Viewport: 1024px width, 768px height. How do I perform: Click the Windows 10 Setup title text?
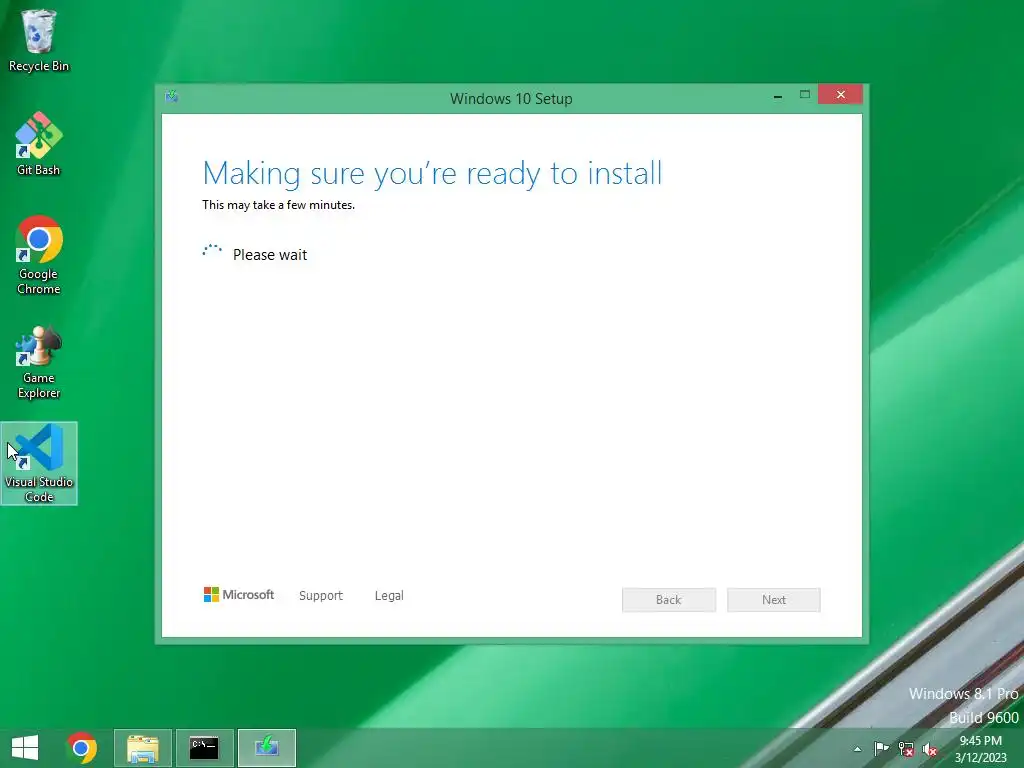click(511, 99)
